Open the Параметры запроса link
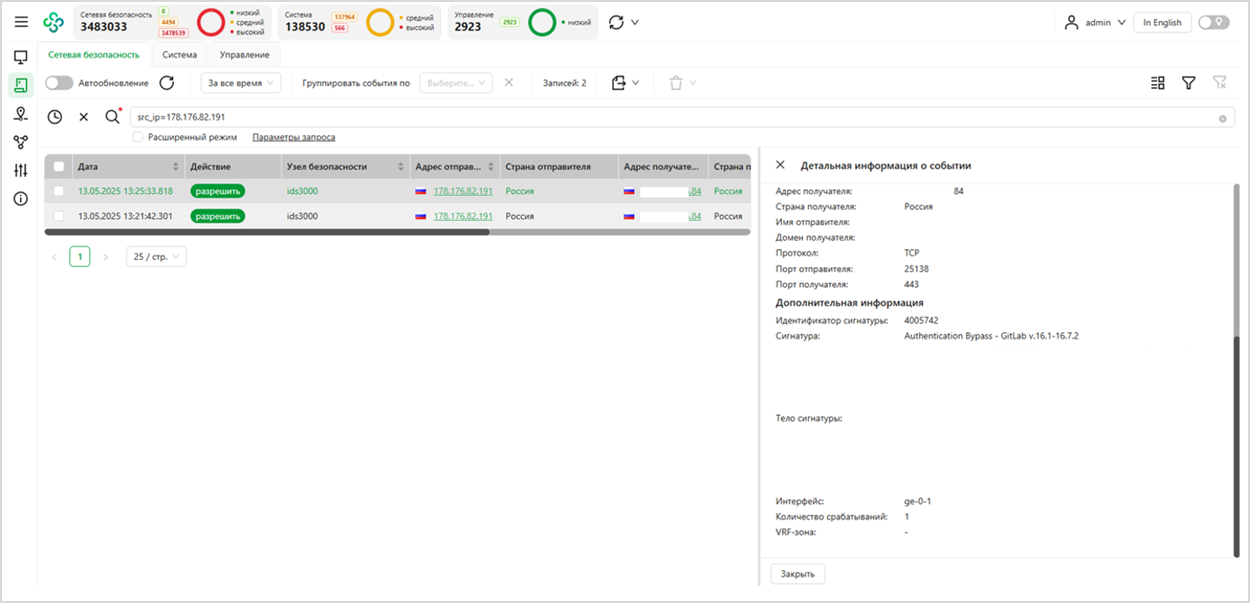Viewport: 1250px width, 603px height. (293, 137)
